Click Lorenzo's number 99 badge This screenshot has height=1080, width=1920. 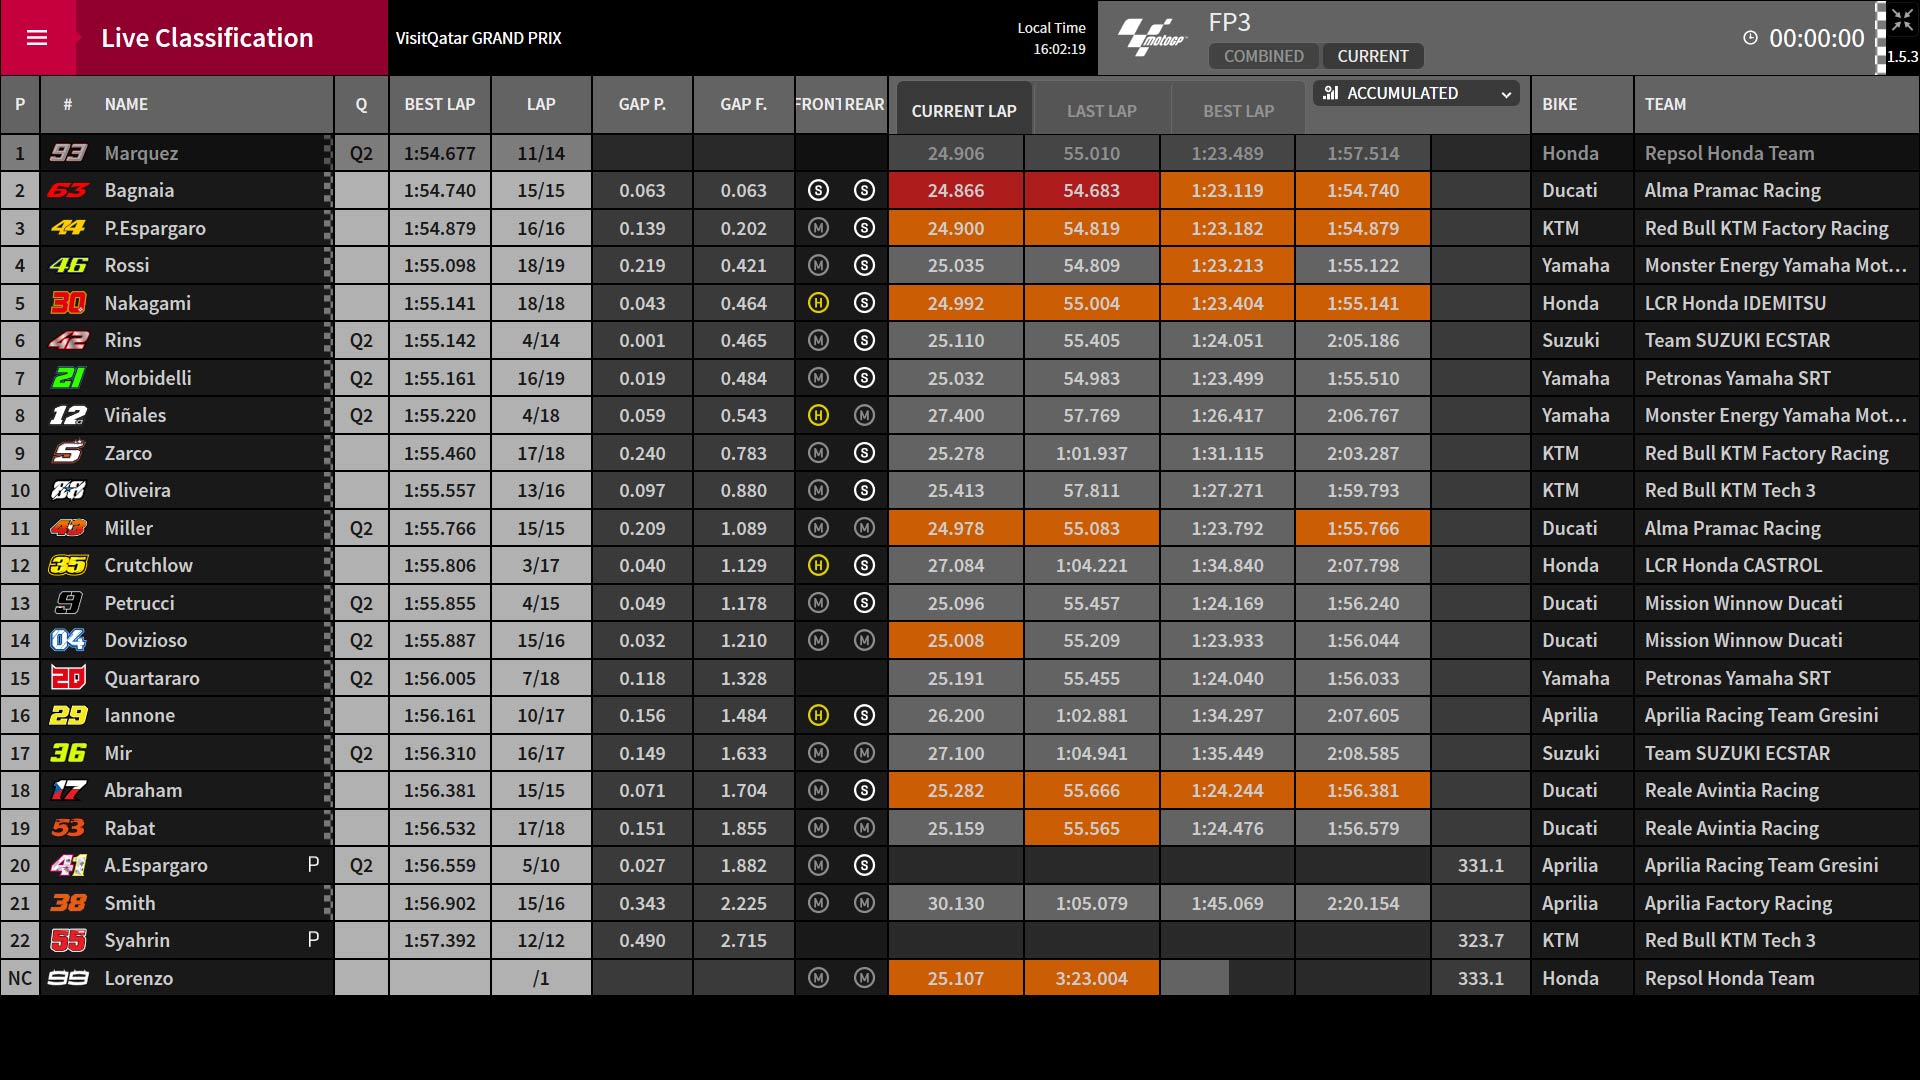(x=68, y=978)
